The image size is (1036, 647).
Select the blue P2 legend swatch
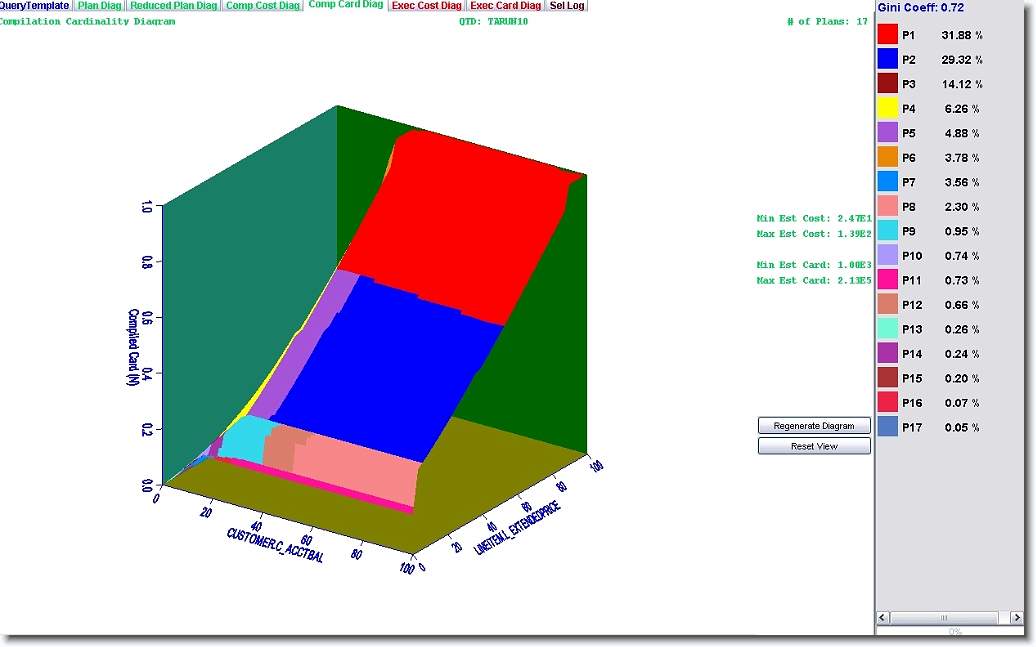pos(887,60)
